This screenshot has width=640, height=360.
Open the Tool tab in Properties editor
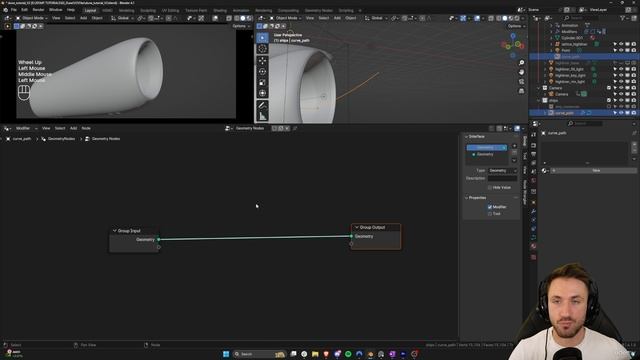pyautogui.click(x=533, y=134)
